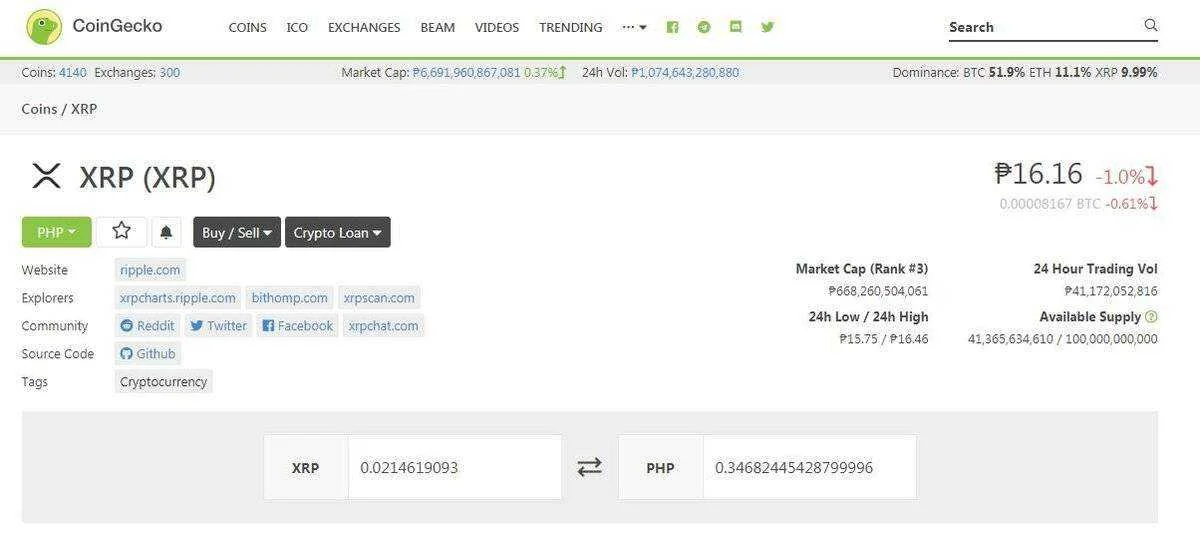Viewport: 1200px width, 539px height.
Task: Open the PHP currency dropdown
Action: pyautogui.click(x=56, y=232)
